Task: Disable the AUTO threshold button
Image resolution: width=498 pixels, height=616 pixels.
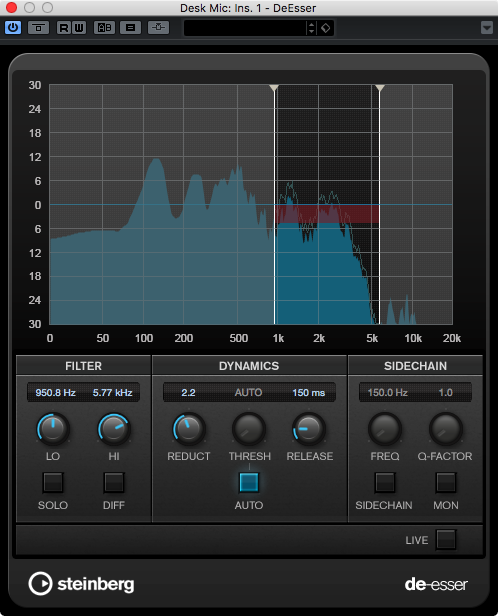Action: 249,482
